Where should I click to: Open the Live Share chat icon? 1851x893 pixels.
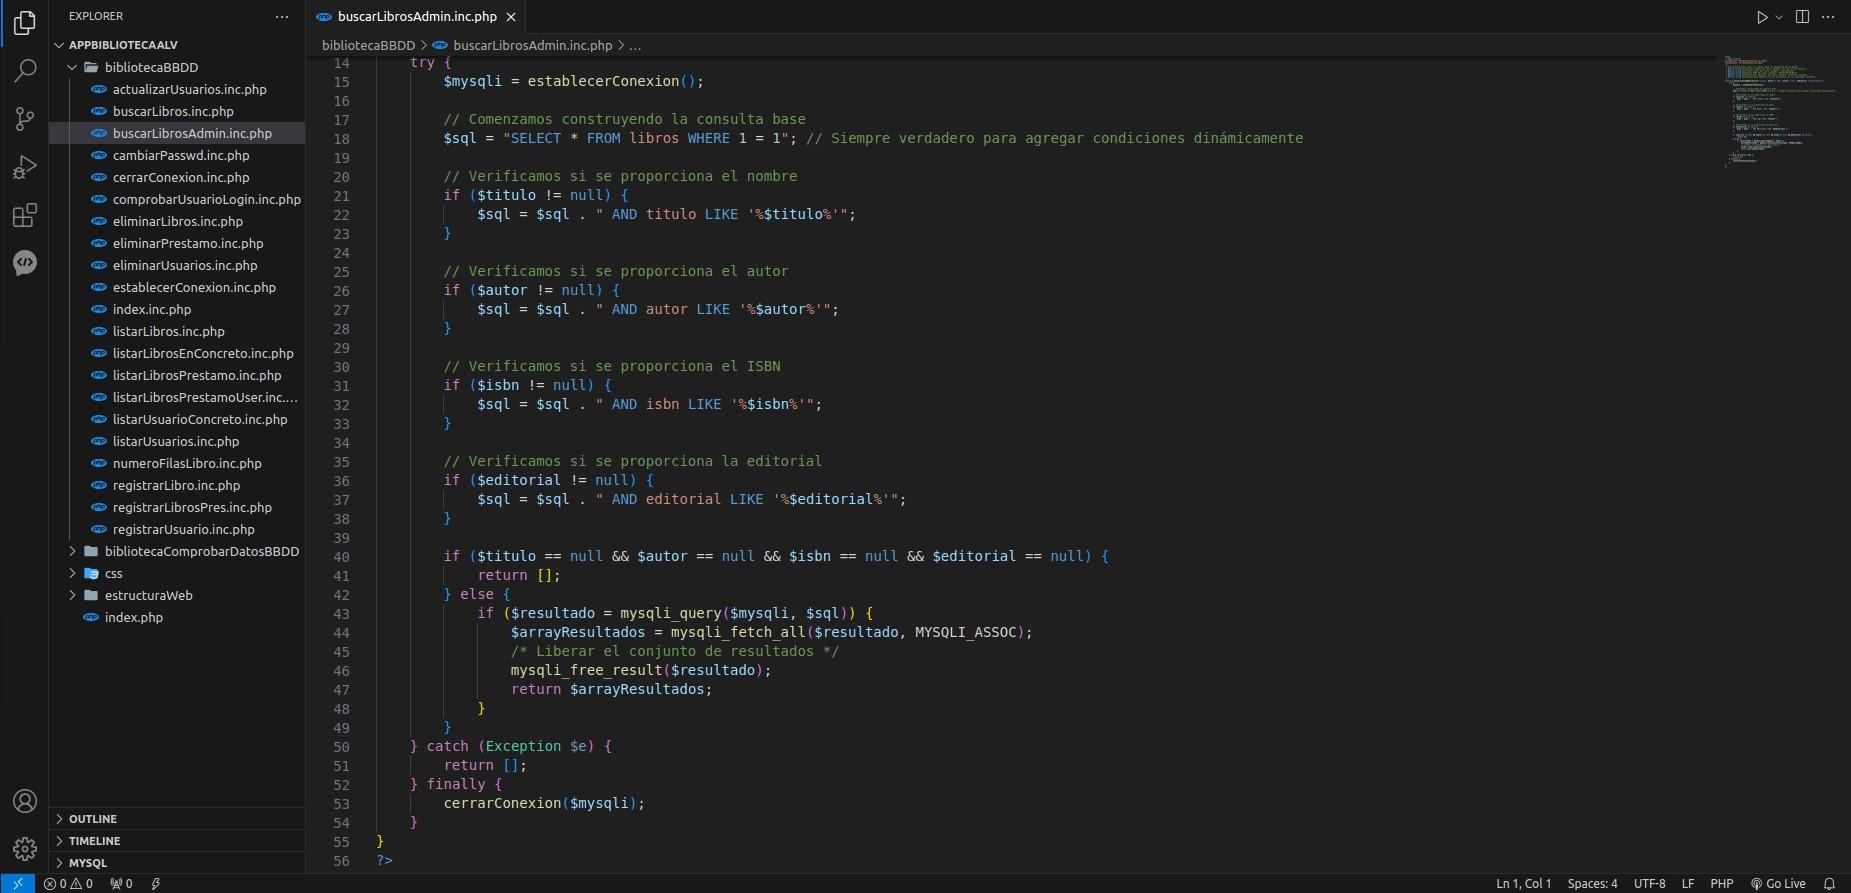click(24, 262)
